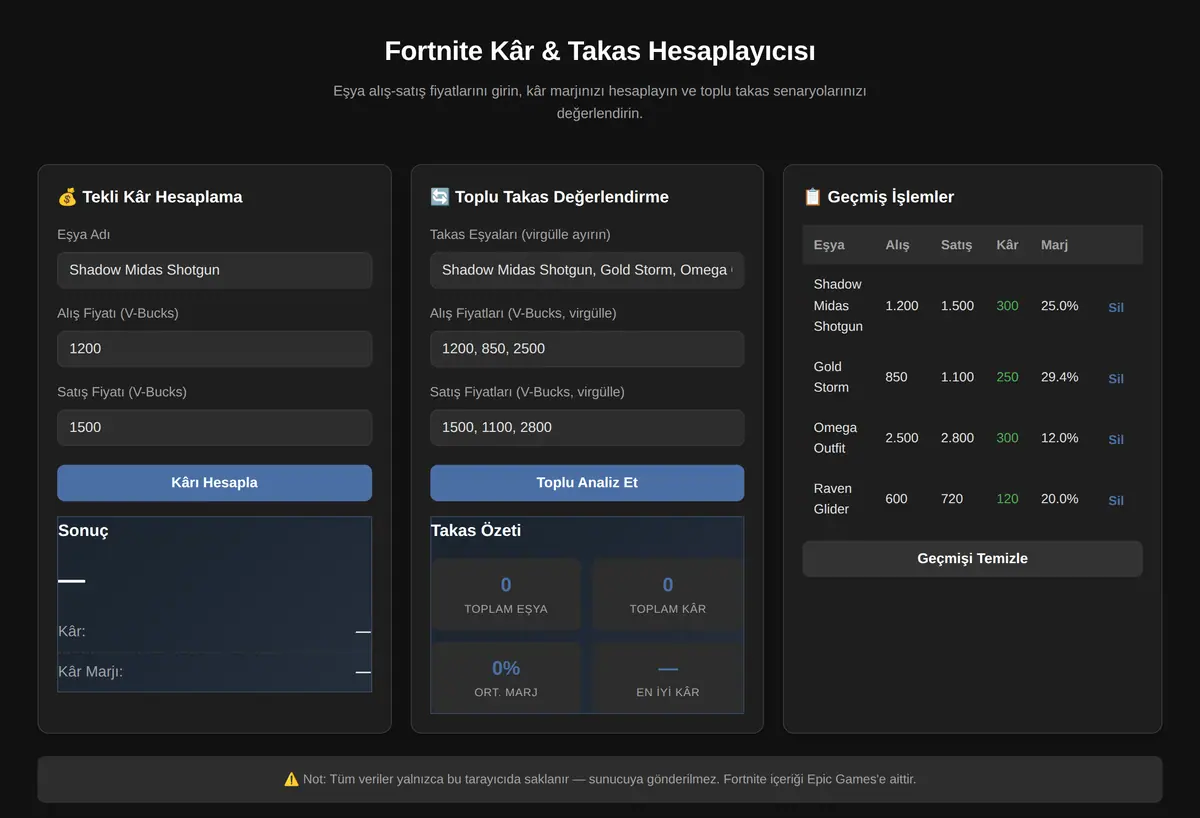Click the 250 profit value for Gold Storm
This screenshot has height=818, width=1200.
pos(1007,377)
